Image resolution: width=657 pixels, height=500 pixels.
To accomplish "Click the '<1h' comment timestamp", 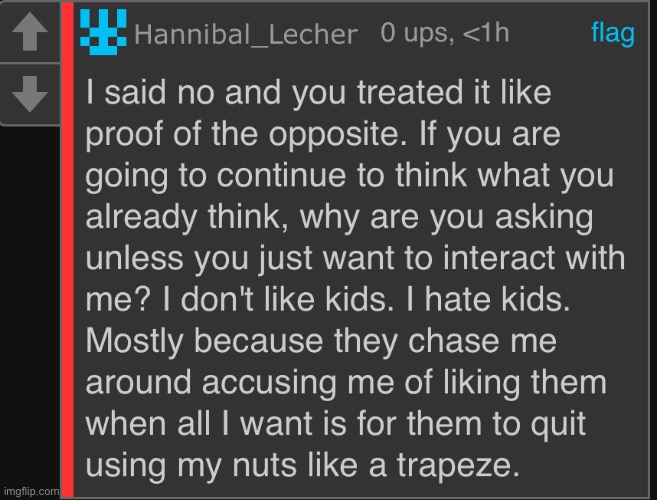I will coord(486,33).
